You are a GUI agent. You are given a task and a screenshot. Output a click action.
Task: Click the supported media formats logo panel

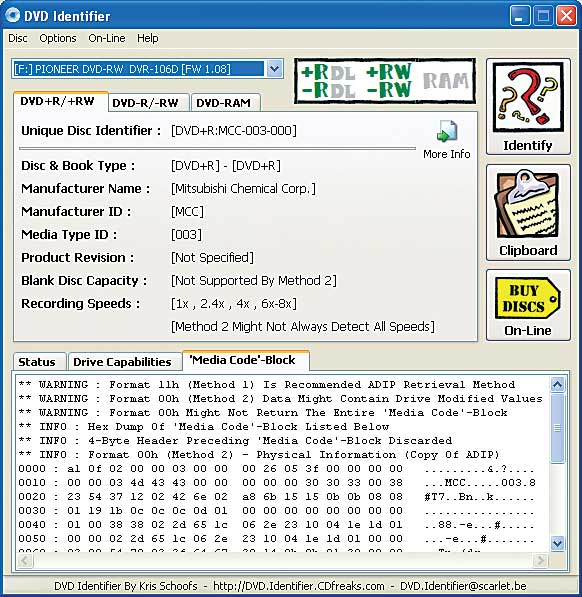385,81
